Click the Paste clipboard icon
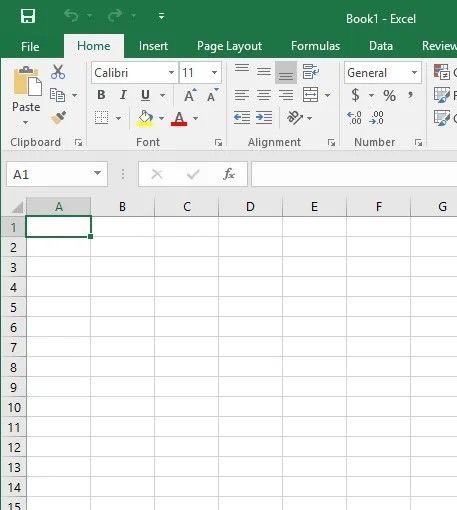 click(27, 81)
